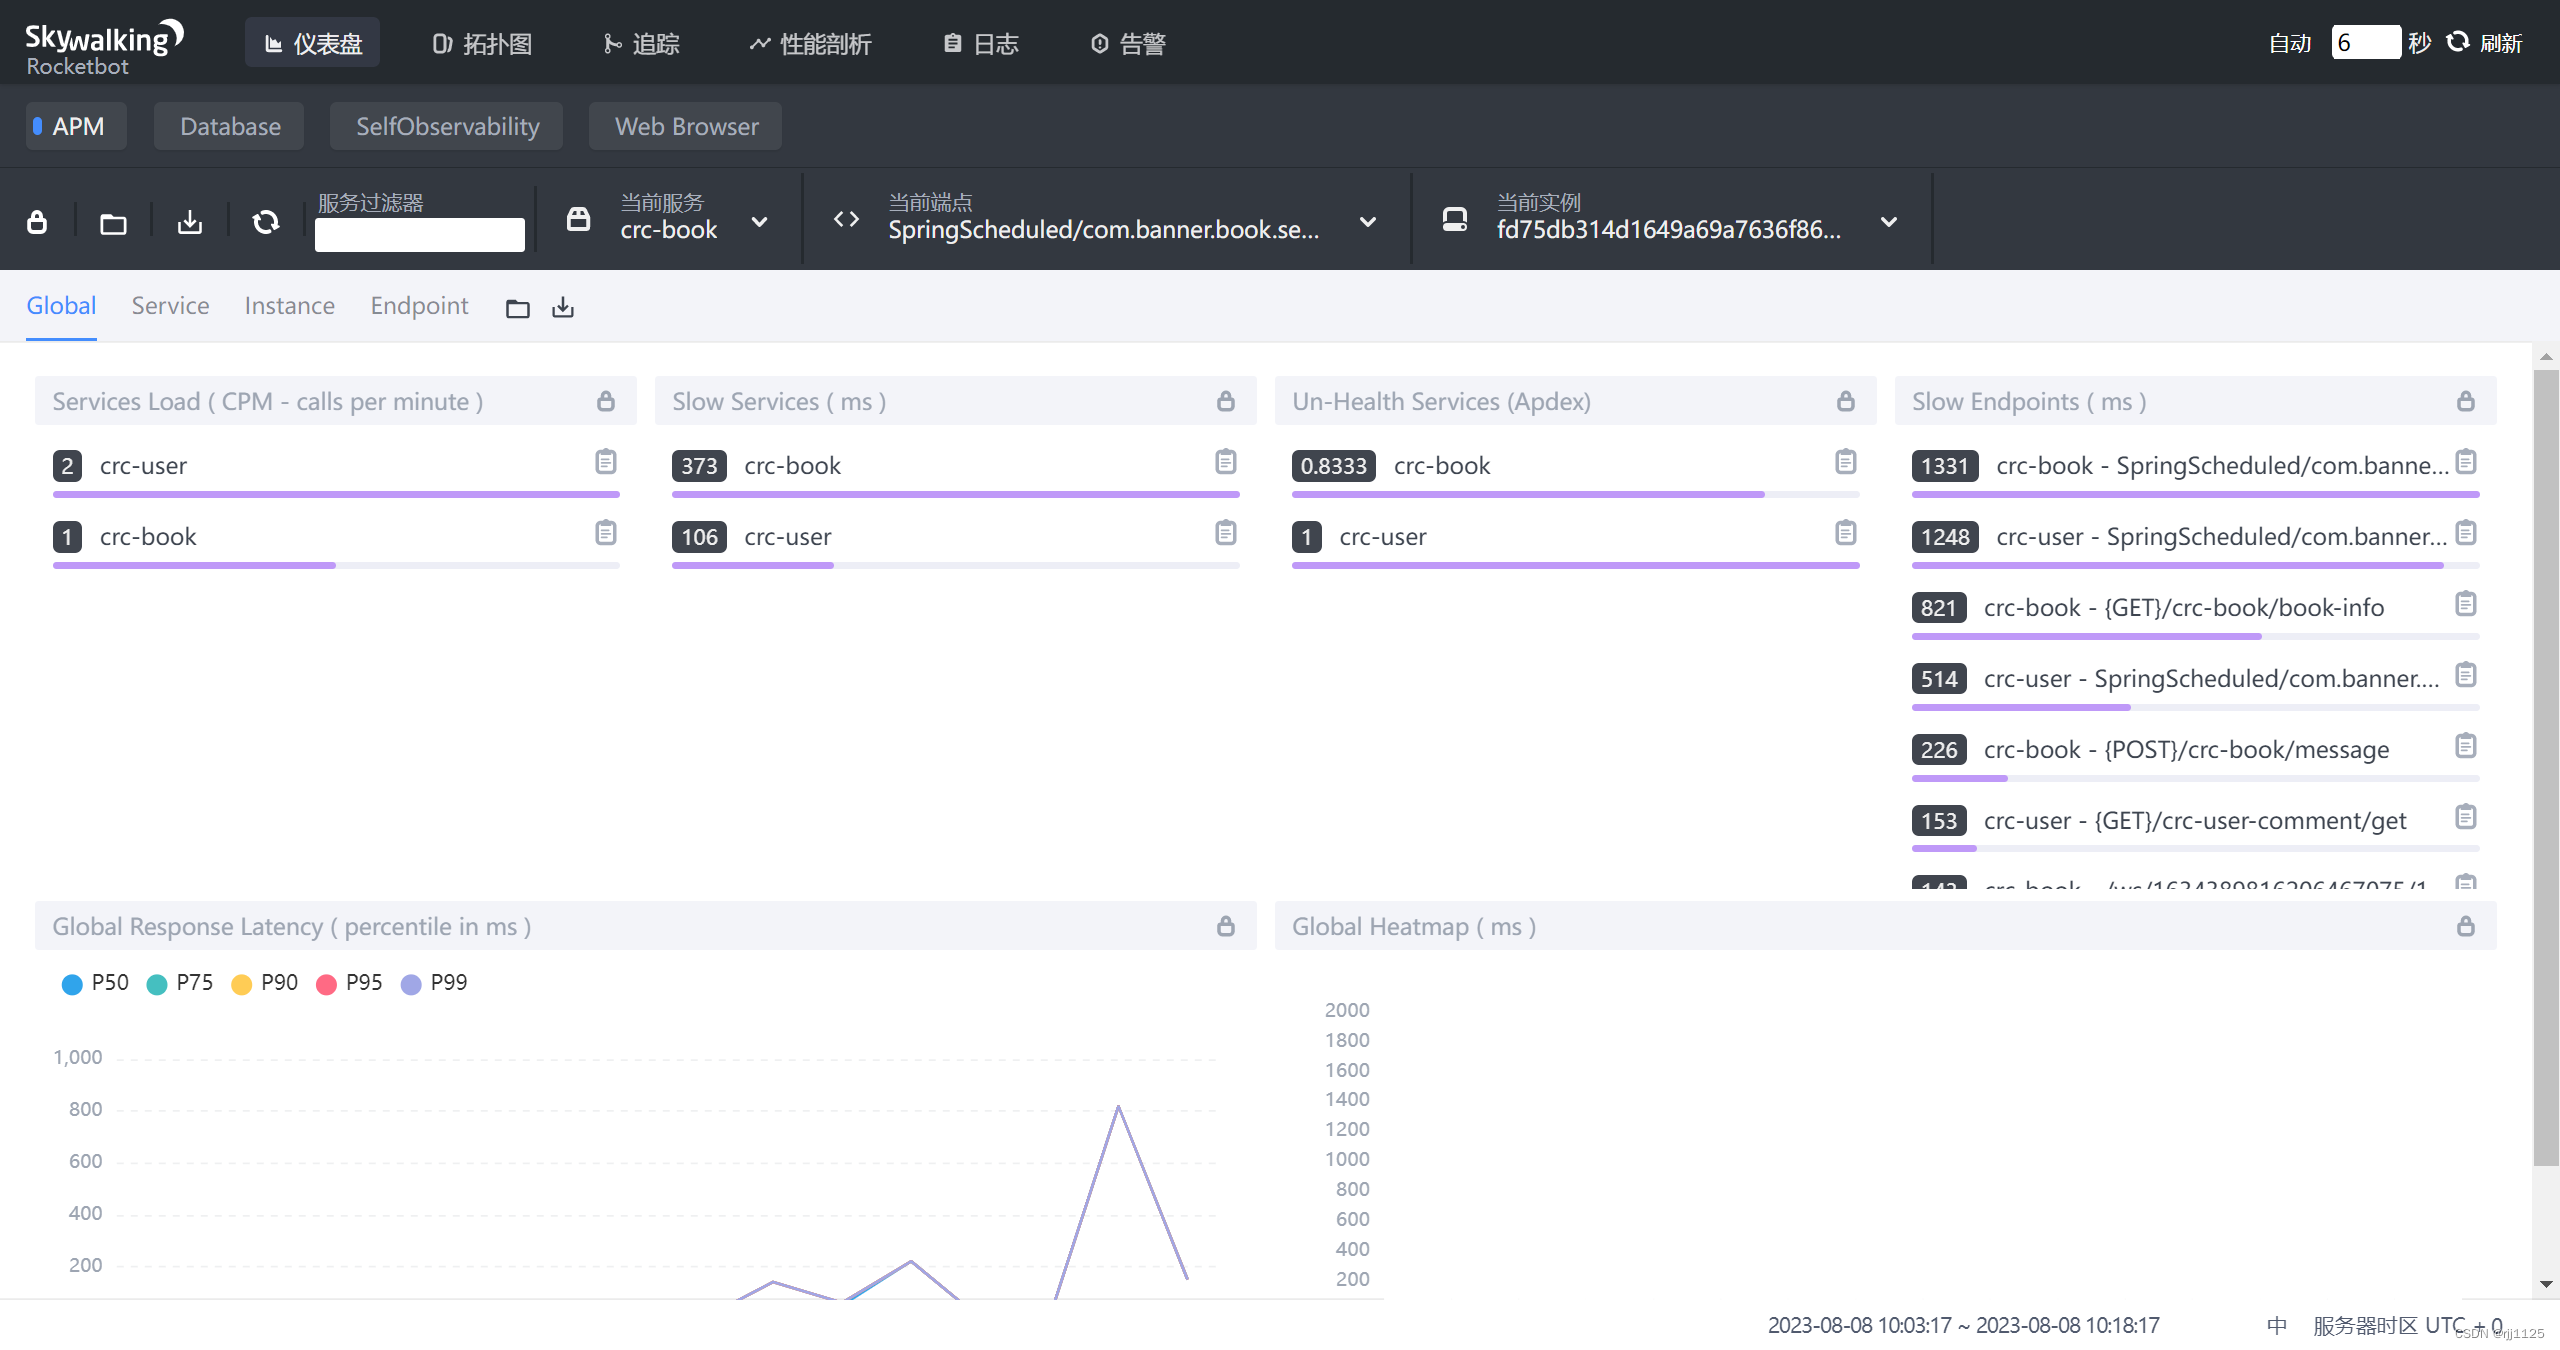Copy the 1248 ms slow endpoint name
This screenshot has height=1350, width=2560.
pyautogui.click(x=2466, y=533)
